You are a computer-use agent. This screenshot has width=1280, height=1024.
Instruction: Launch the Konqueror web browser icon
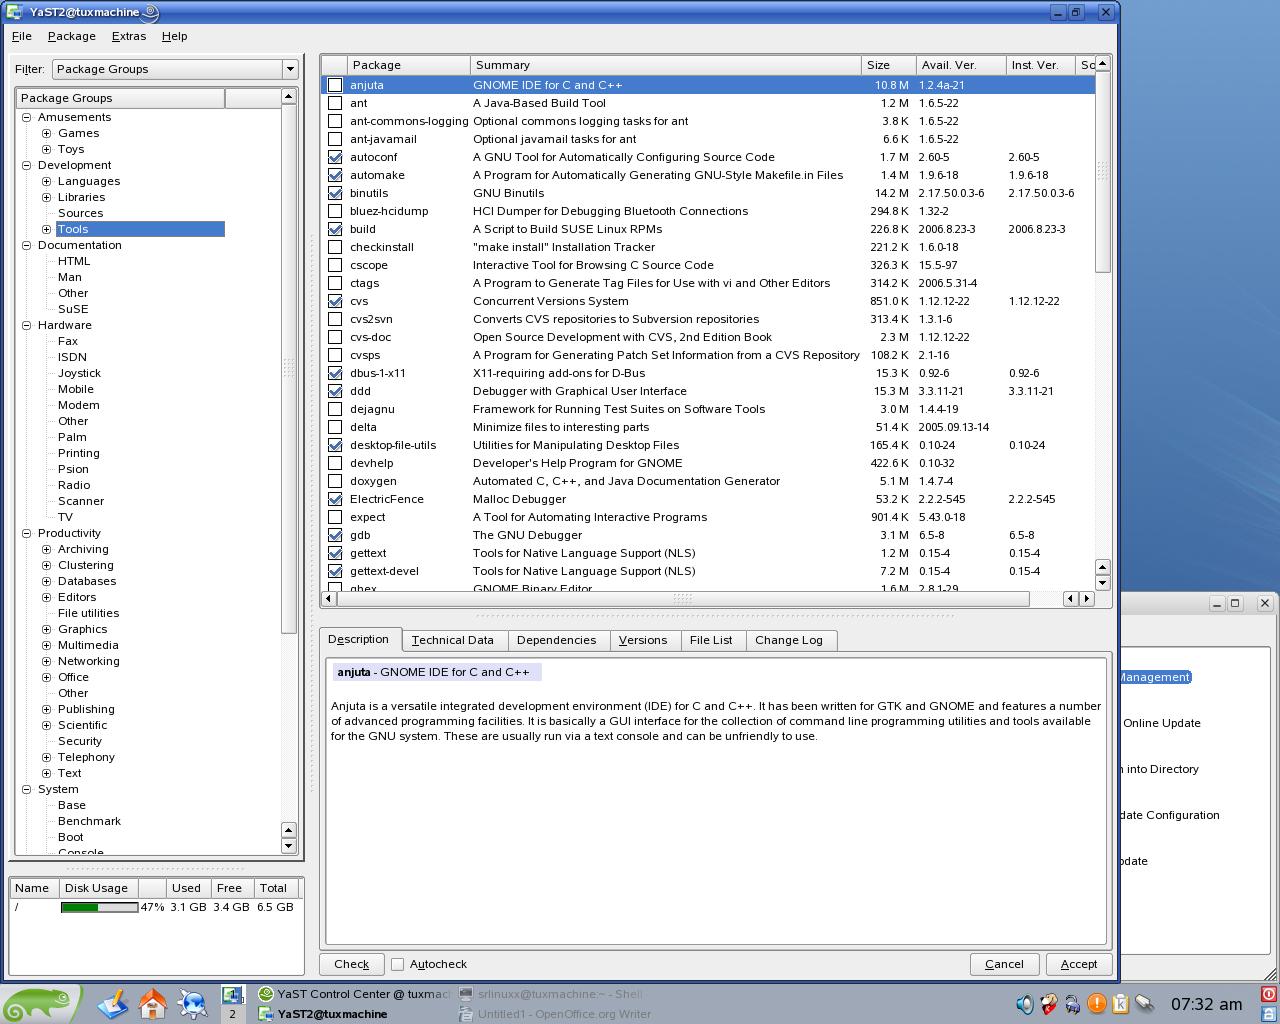tap(192, 1003)
